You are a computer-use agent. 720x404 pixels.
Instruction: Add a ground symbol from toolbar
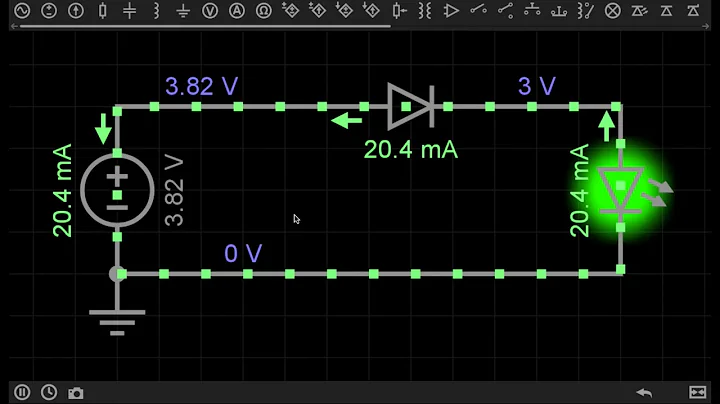tap(183, 11)
